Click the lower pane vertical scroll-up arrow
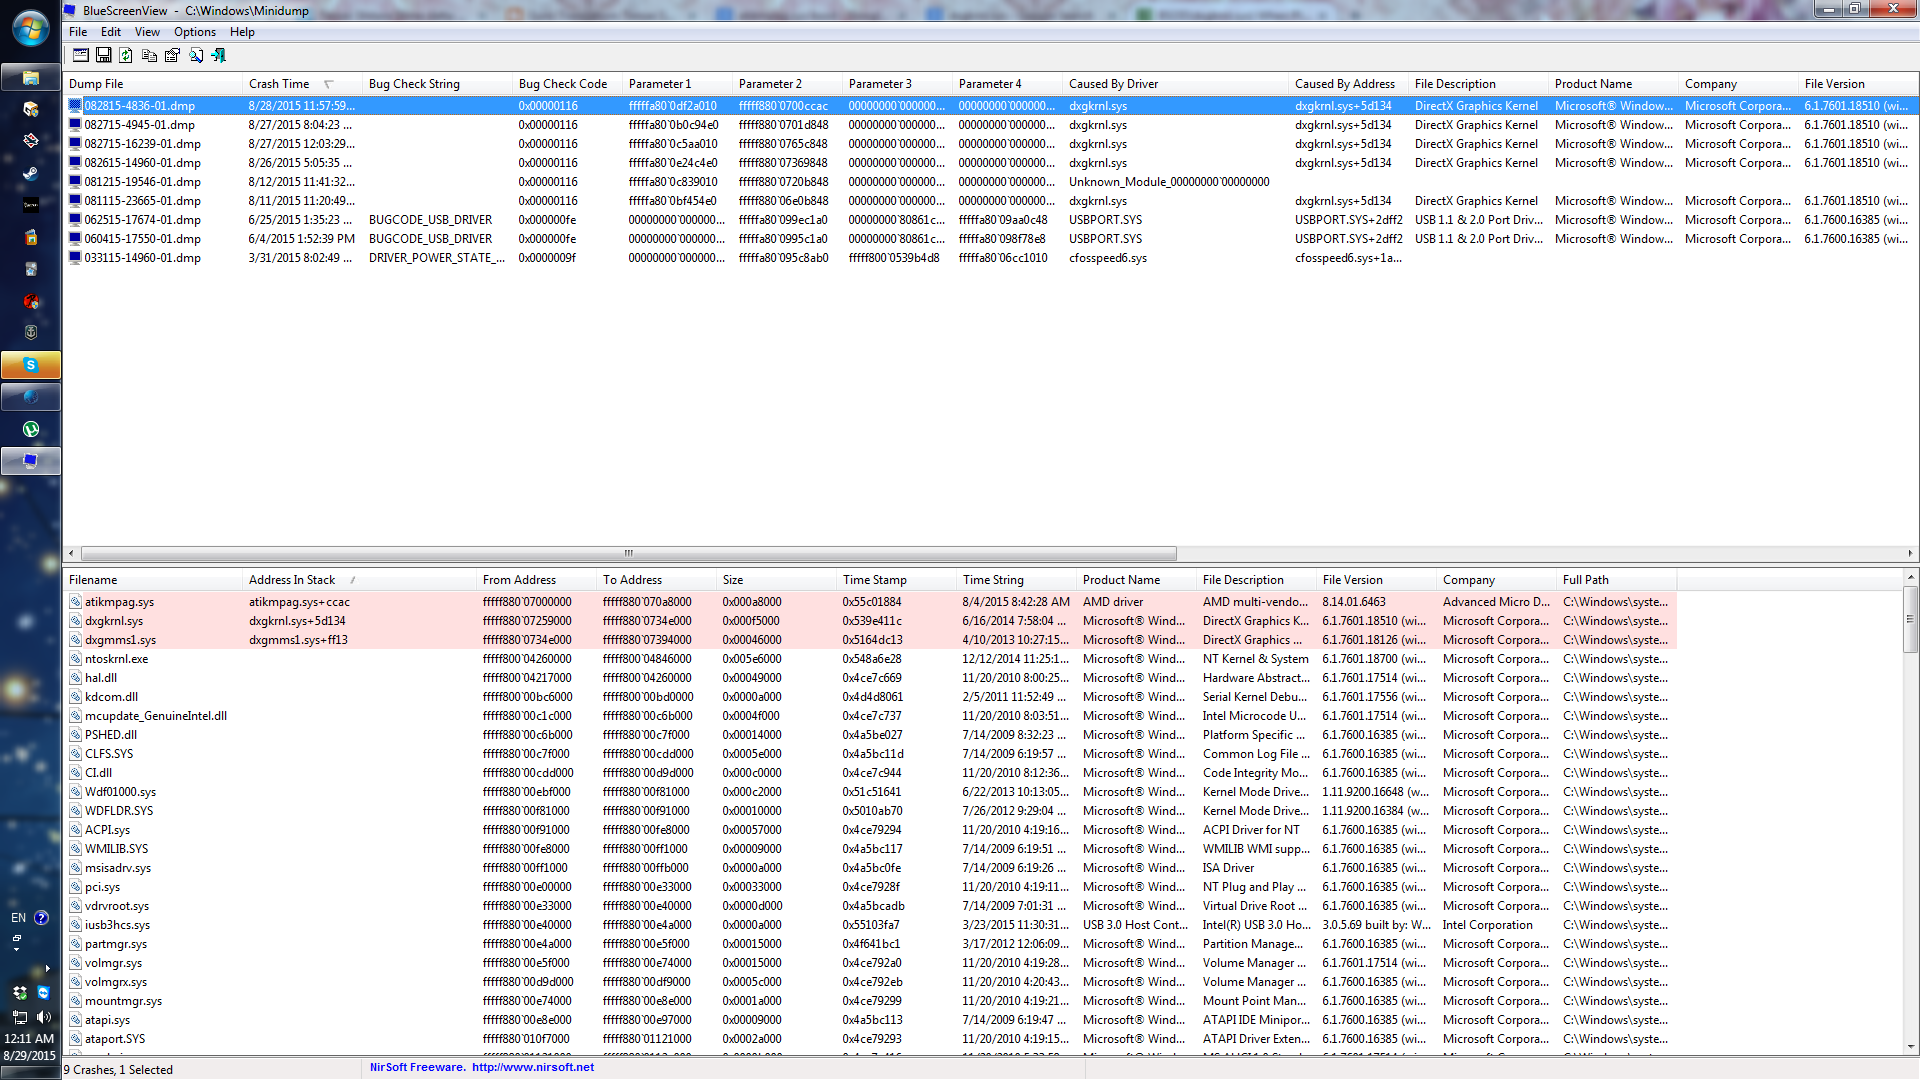The height and width of the screenshot is (1080, 1920). coord(1910,578)
